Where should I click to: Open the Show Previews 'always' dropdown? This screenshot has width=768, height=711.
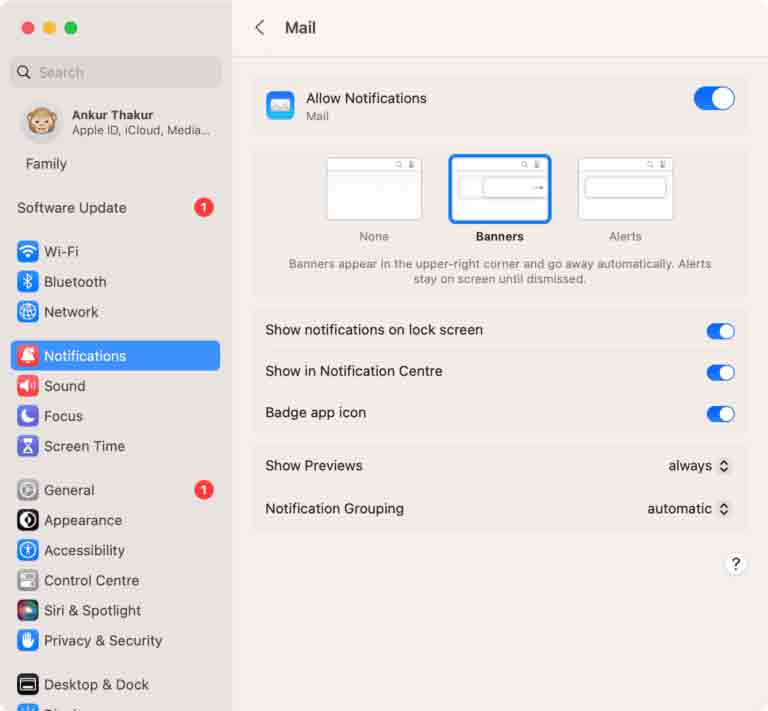698,466
